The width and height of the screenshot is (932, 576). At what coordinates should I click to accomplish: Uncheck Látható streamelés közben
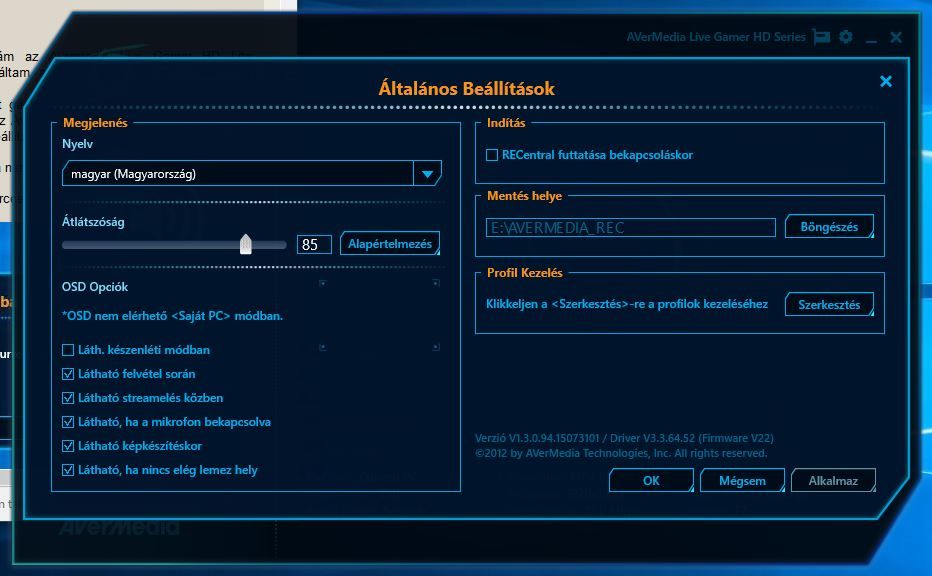pos(68,398)
